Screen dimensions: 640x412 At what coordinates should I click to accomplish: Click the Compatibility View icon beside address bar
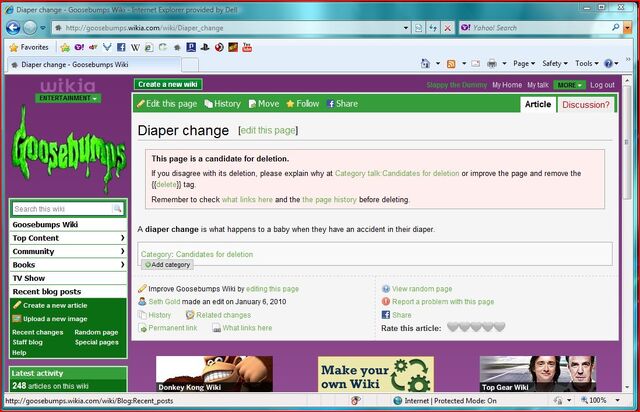[418, 28]
